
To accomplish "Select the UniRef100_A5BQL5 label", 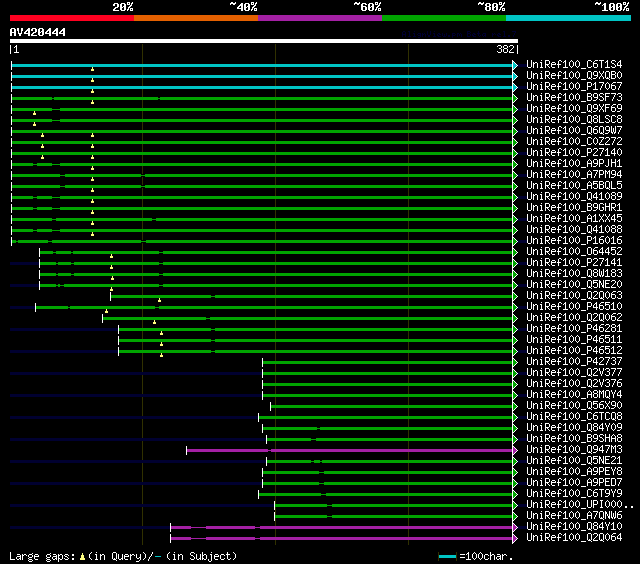I will [x=574, y=186].
